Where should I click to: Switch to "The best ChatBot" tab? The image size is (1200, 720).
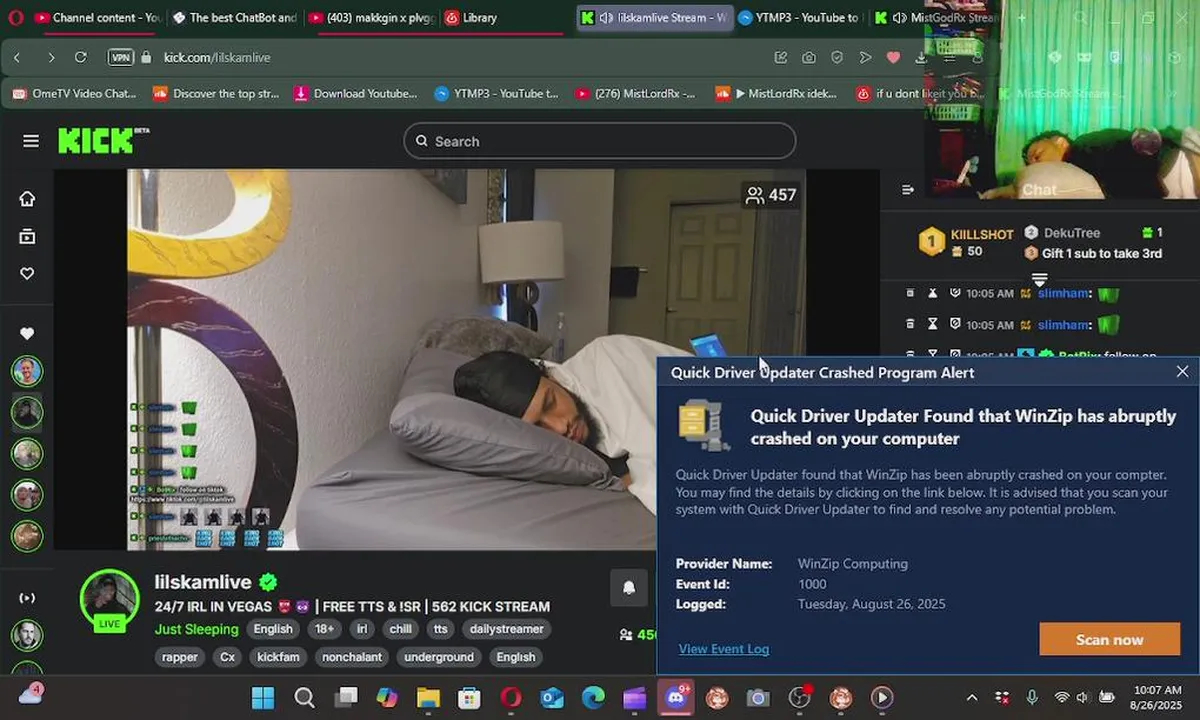233,17
